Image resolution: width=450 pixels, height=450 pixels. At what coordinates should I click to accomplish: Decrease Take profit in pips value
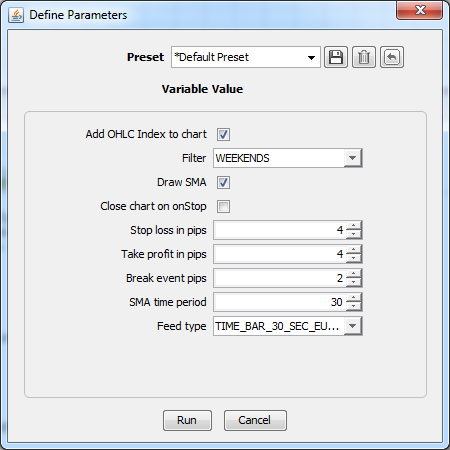coord(354,258)
